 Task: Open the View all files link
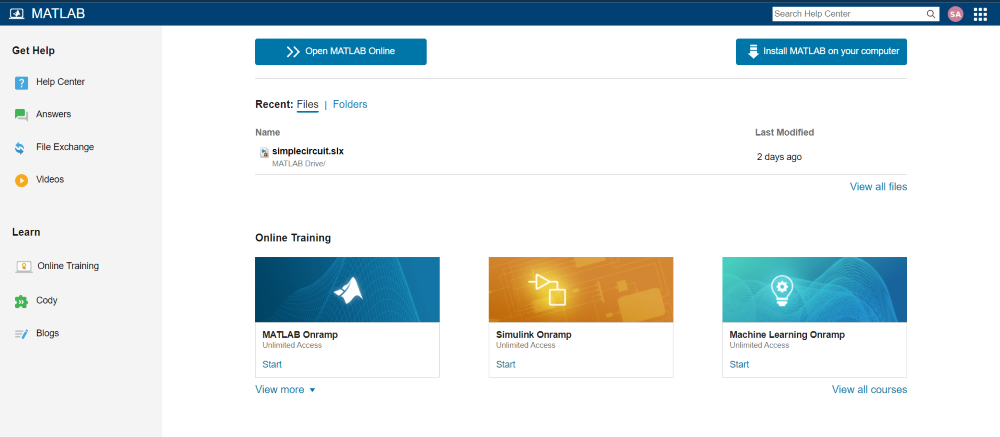point(878,187)
